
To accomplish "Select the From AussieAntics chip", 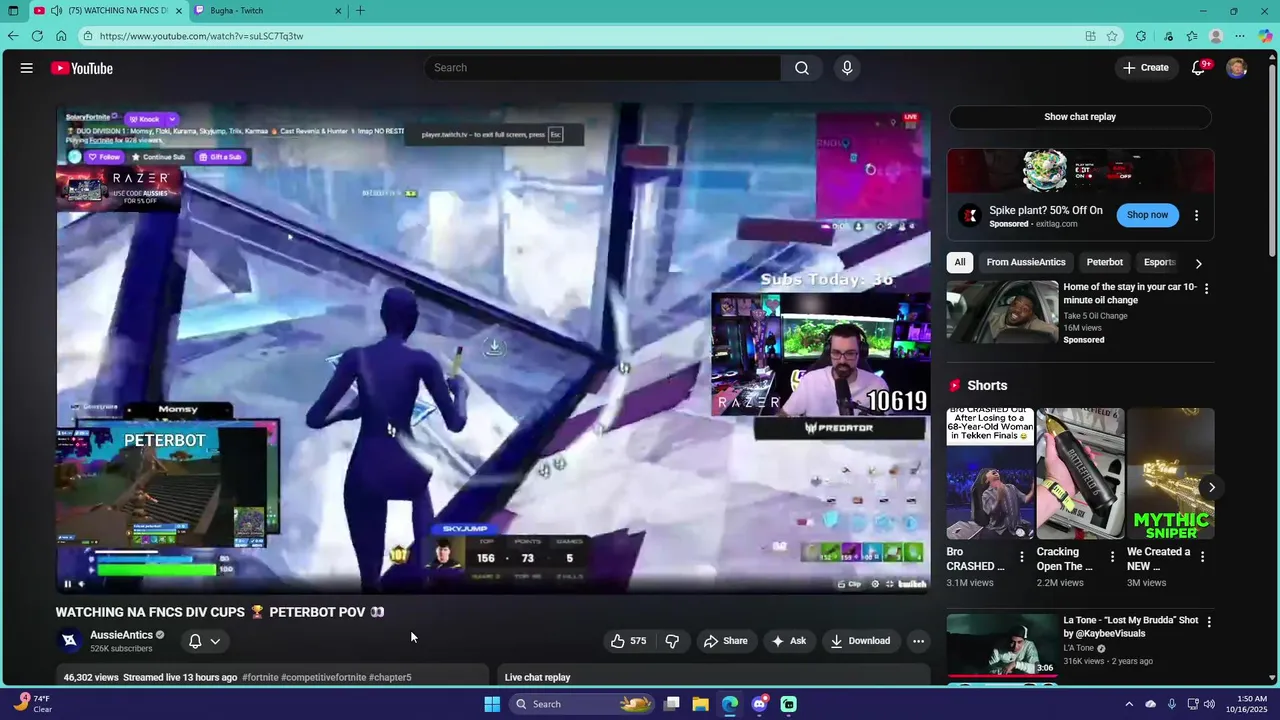I will [1026, 262].
